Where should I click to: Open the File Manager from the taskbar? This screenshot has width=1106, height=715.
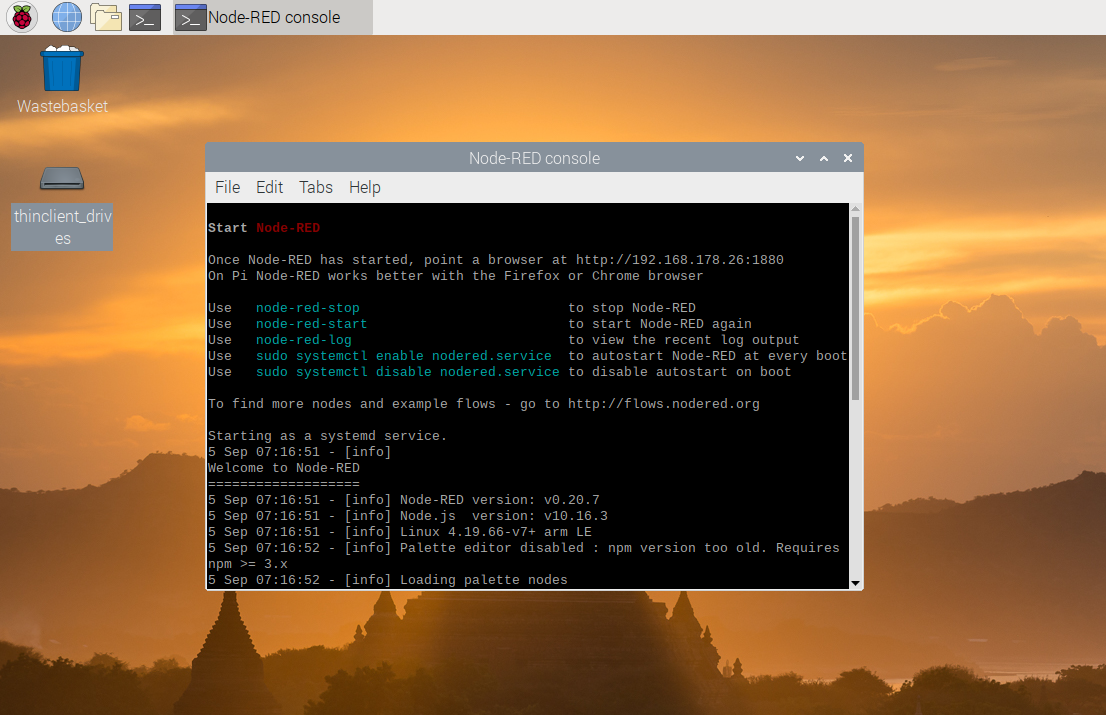(106, 17)
